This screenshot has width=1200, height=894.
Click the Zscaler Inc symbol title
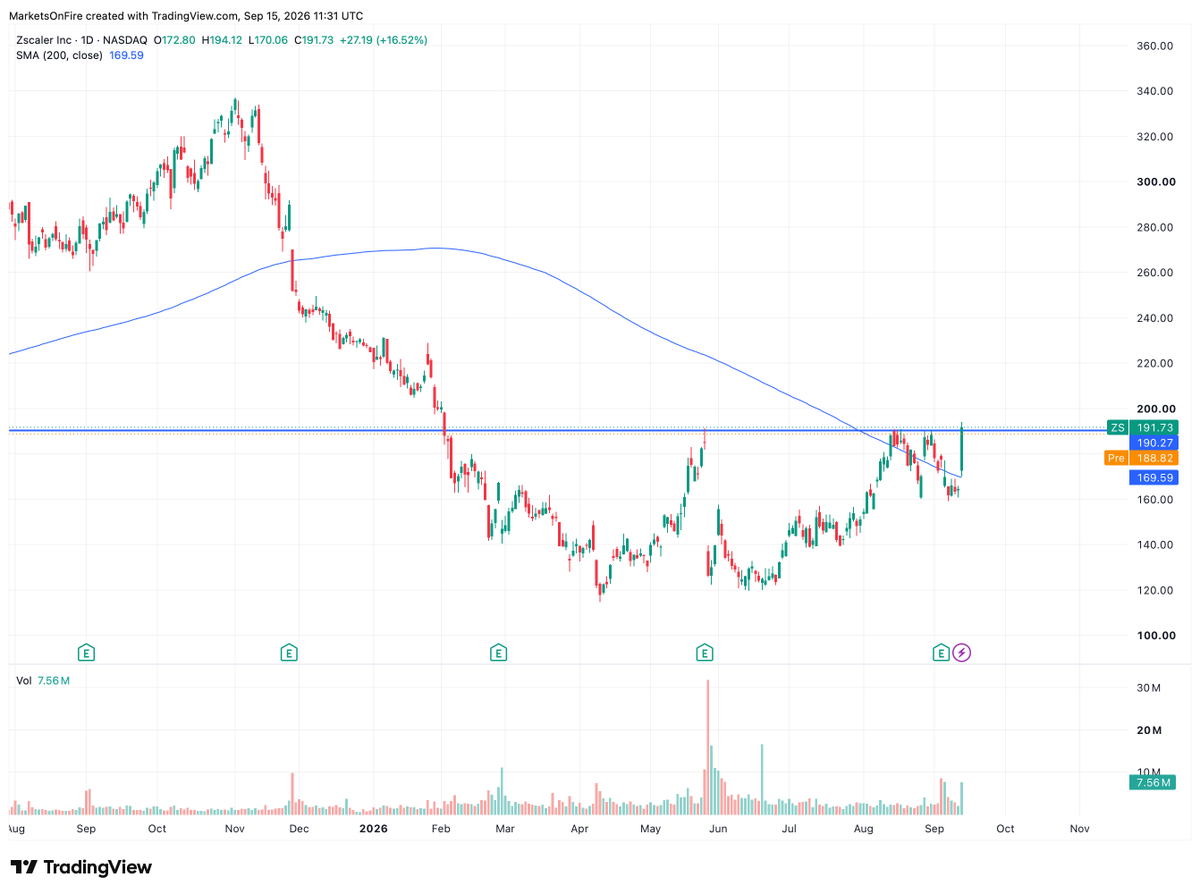pos(44,40)
